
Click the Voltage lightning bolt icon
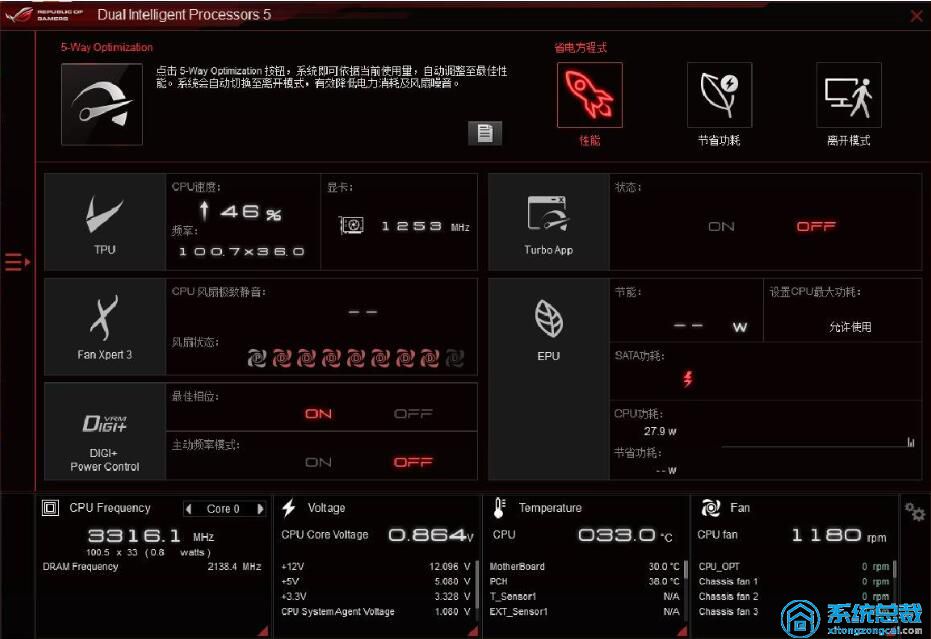(289, 508)
